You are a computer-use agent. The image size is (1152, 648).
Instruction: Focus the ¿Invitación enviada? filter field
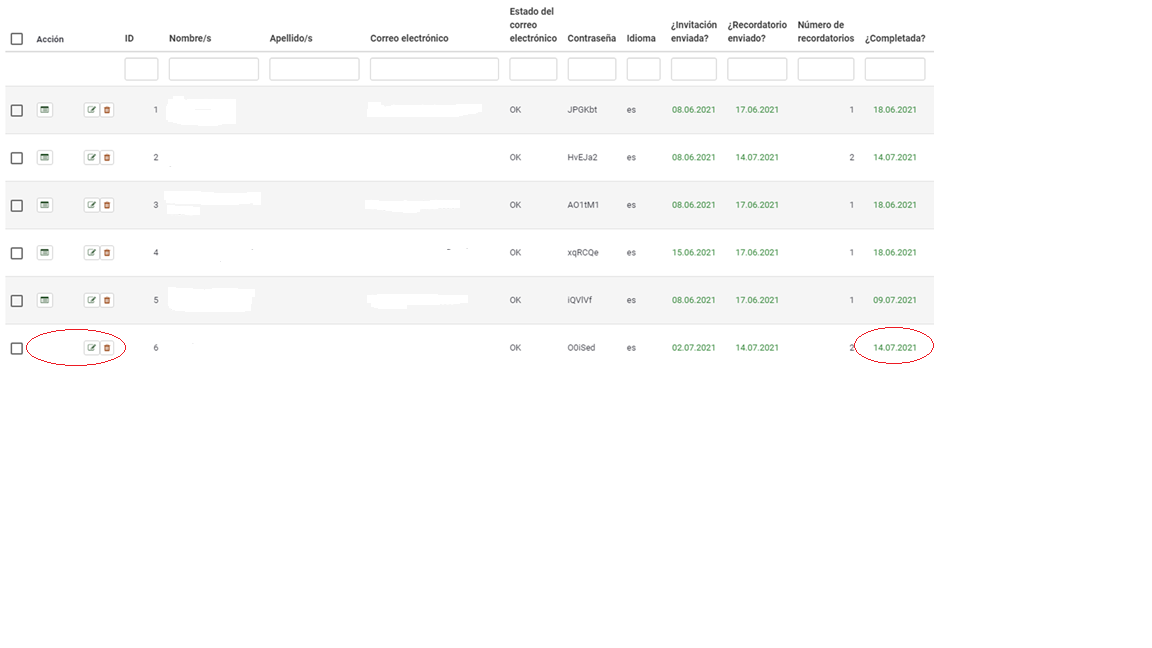pos(694,69)
